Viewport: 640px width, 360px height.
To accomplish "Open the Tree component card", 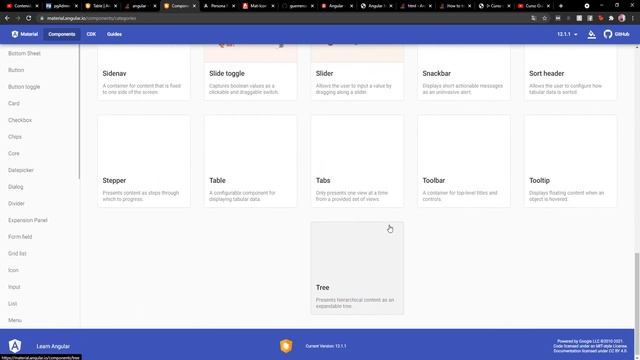I will point(357,268).
